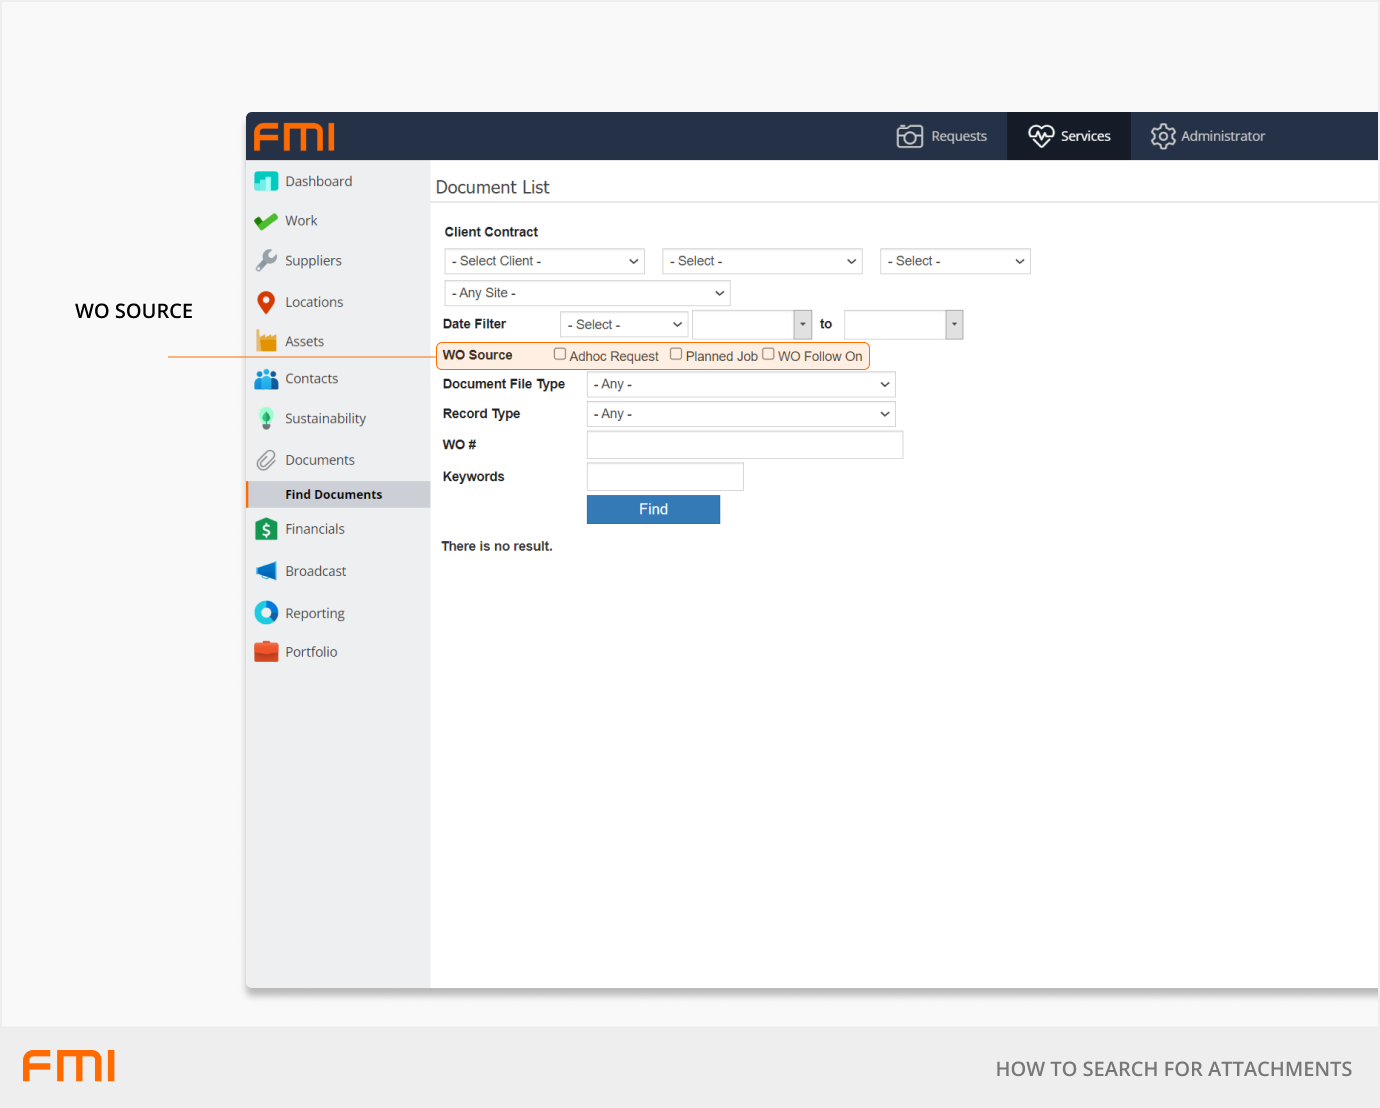Expand the Any Site dropdown

coord(587,293)
